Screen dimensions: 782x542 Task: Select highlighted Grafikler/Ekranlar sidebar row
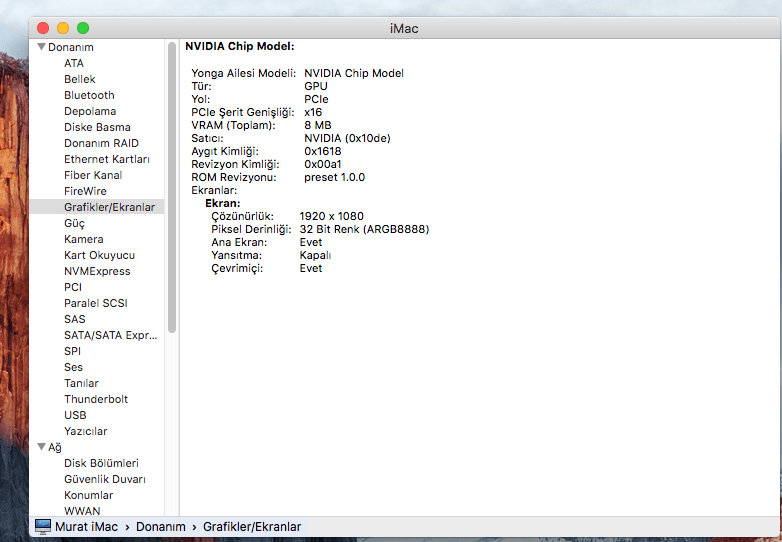click(x=97, y=207)
